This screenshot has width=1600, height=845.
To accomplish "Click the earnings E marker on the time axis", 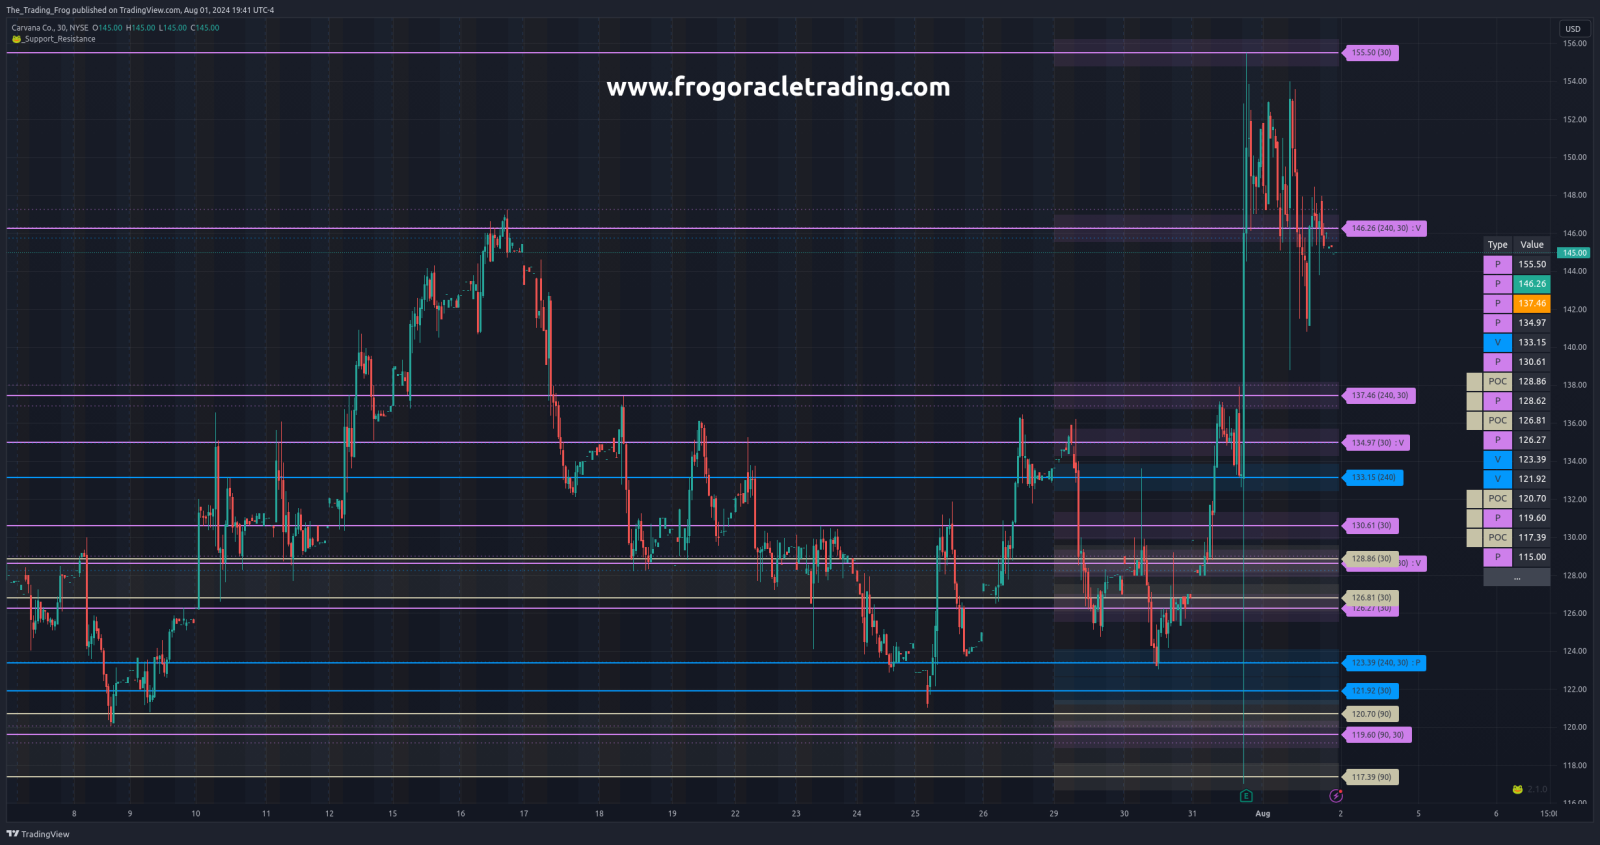I will pyautogui.click(x=1246, y=796).
